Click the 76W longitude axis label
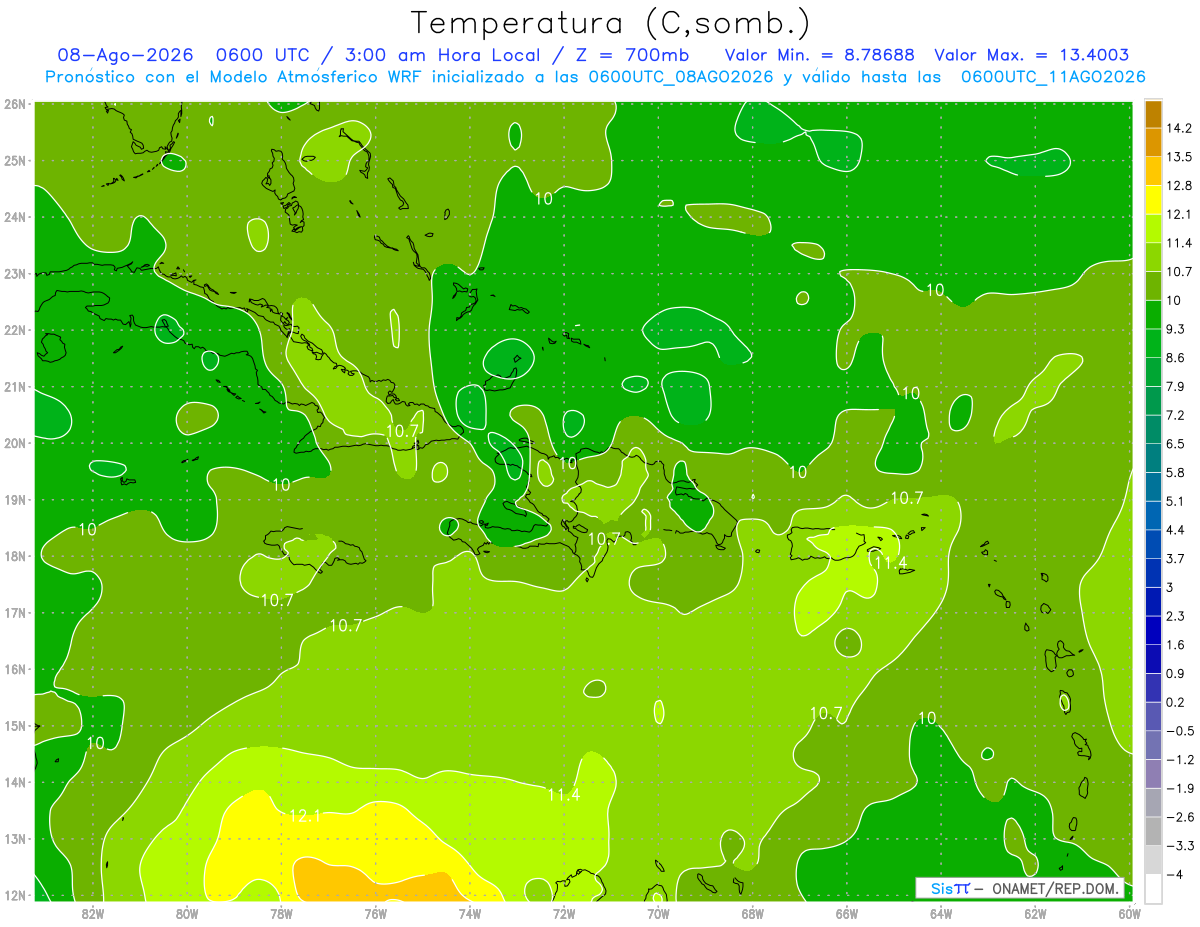The image size is (1200, 927). [x=375, y=913]
